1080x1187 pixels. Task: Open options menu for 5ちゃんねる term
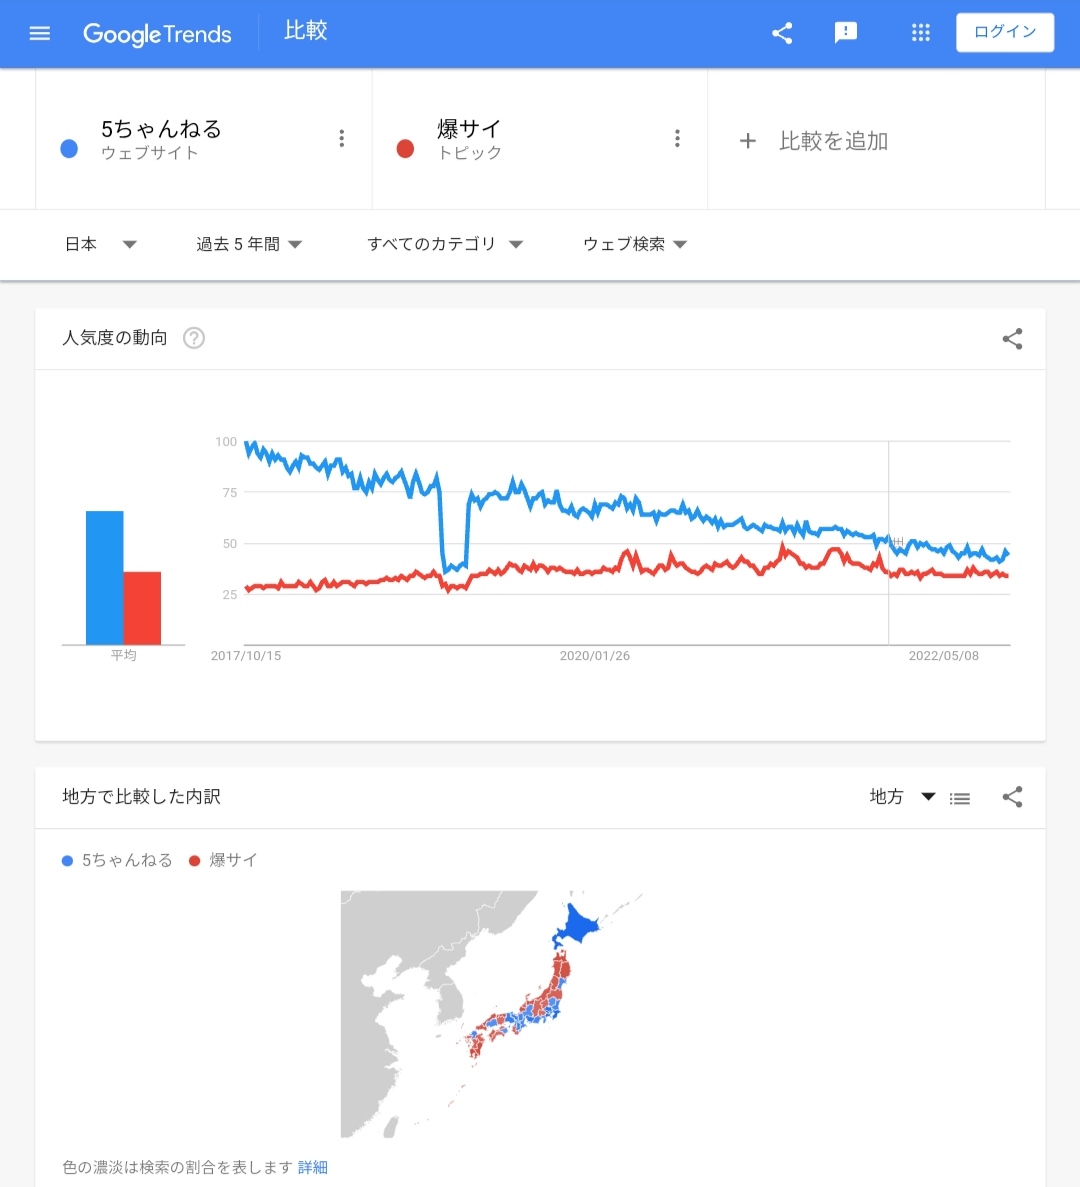pyautogui.click(x=342, y=139)
